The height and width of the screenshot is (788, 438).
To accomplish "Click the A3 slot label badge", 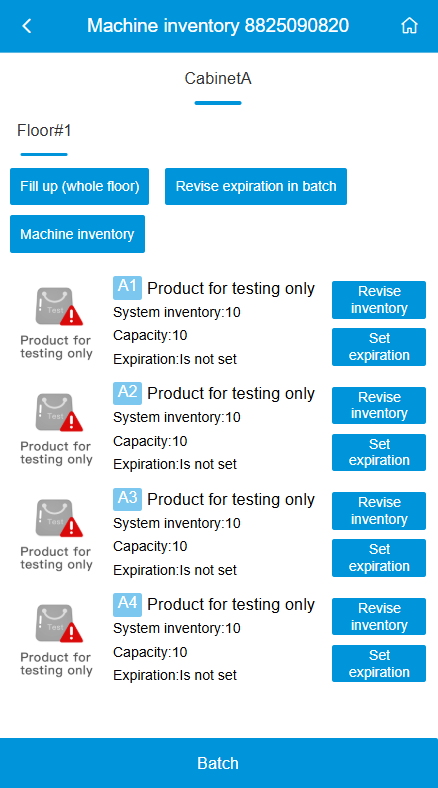I will pyautogui.click(x=127, y=499).
